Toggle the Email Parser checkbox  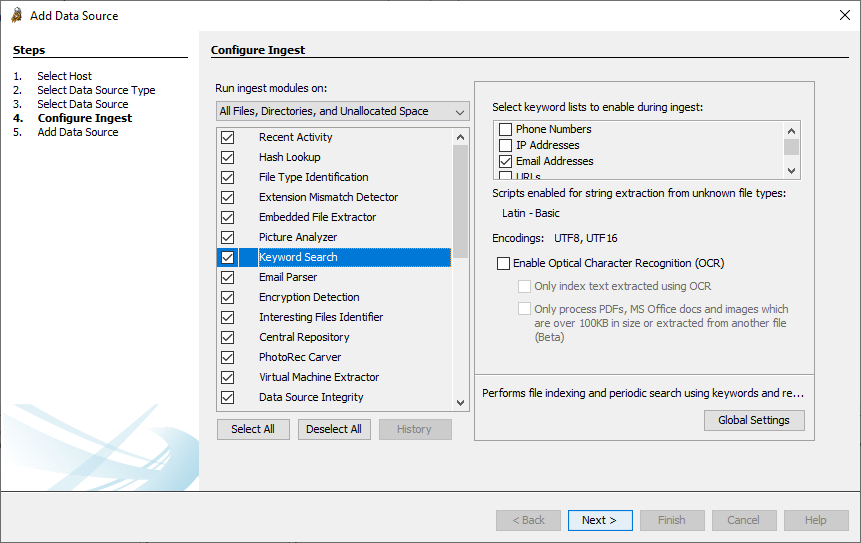[227, 277]
